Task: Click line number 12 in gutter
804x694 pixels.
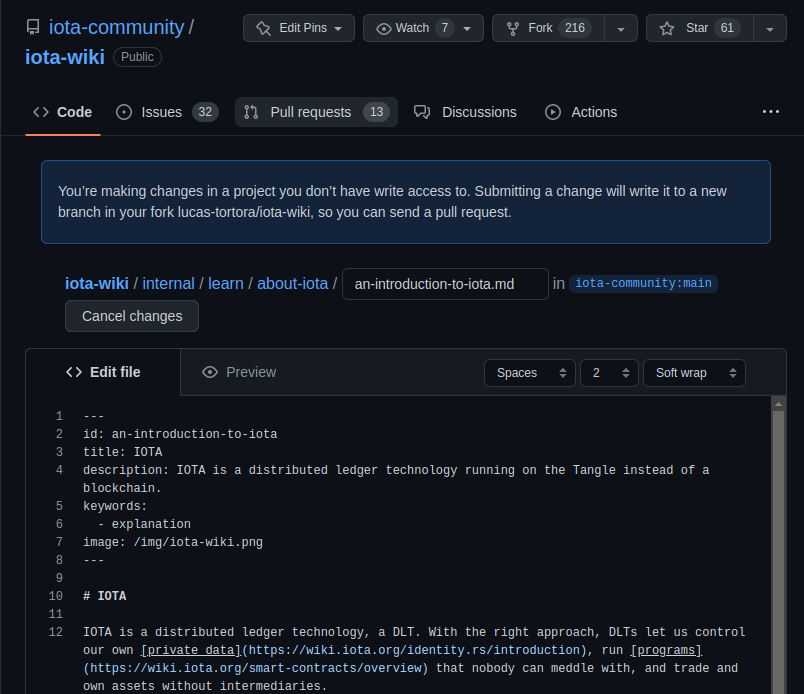Action: [56, 632]
